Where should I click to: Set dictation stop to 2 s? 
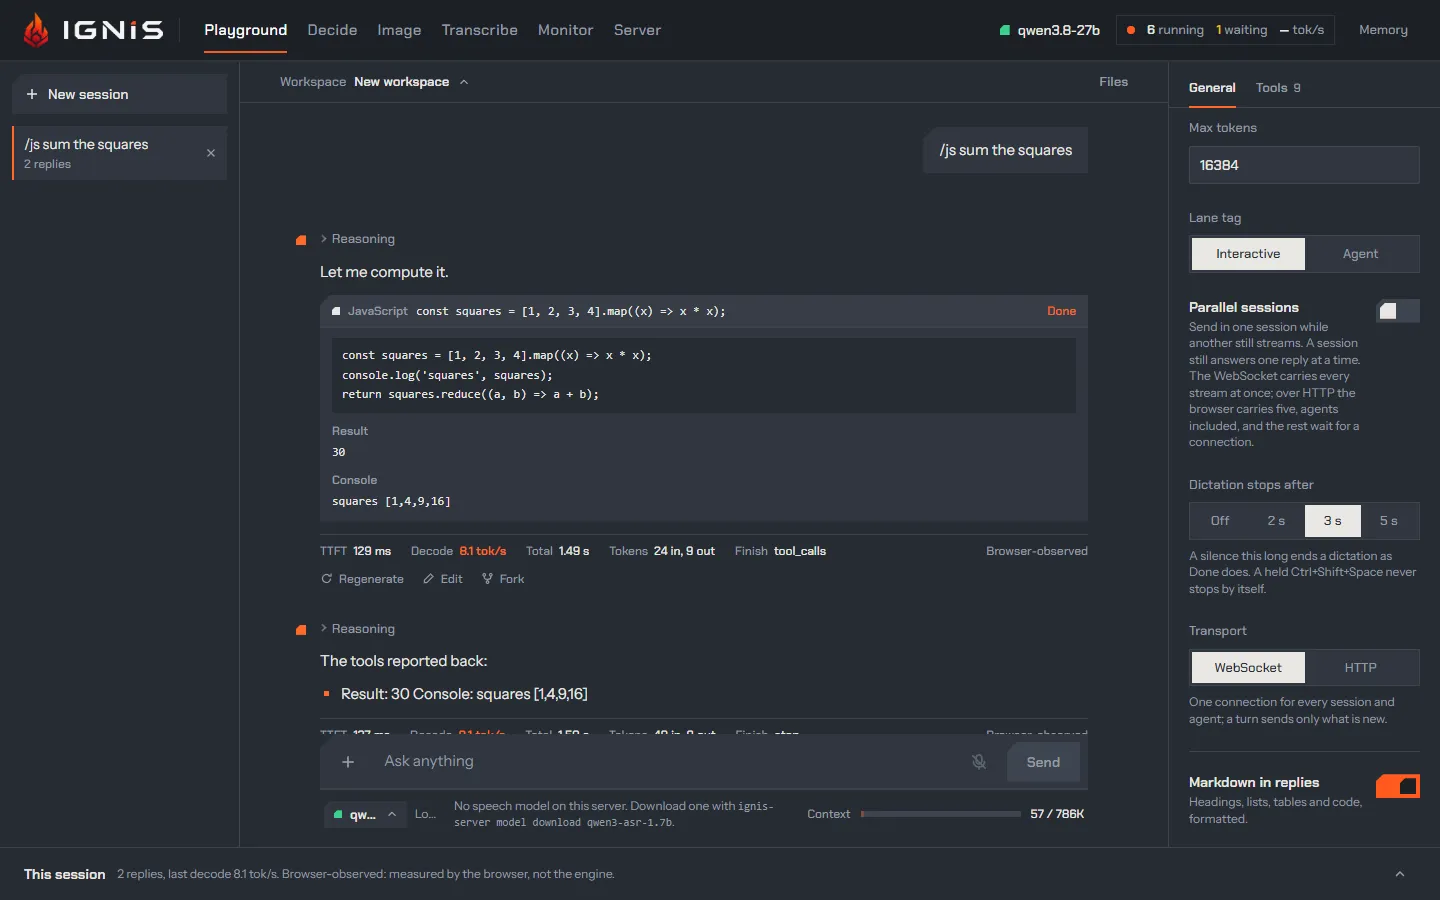click(x=1276, y=521)
